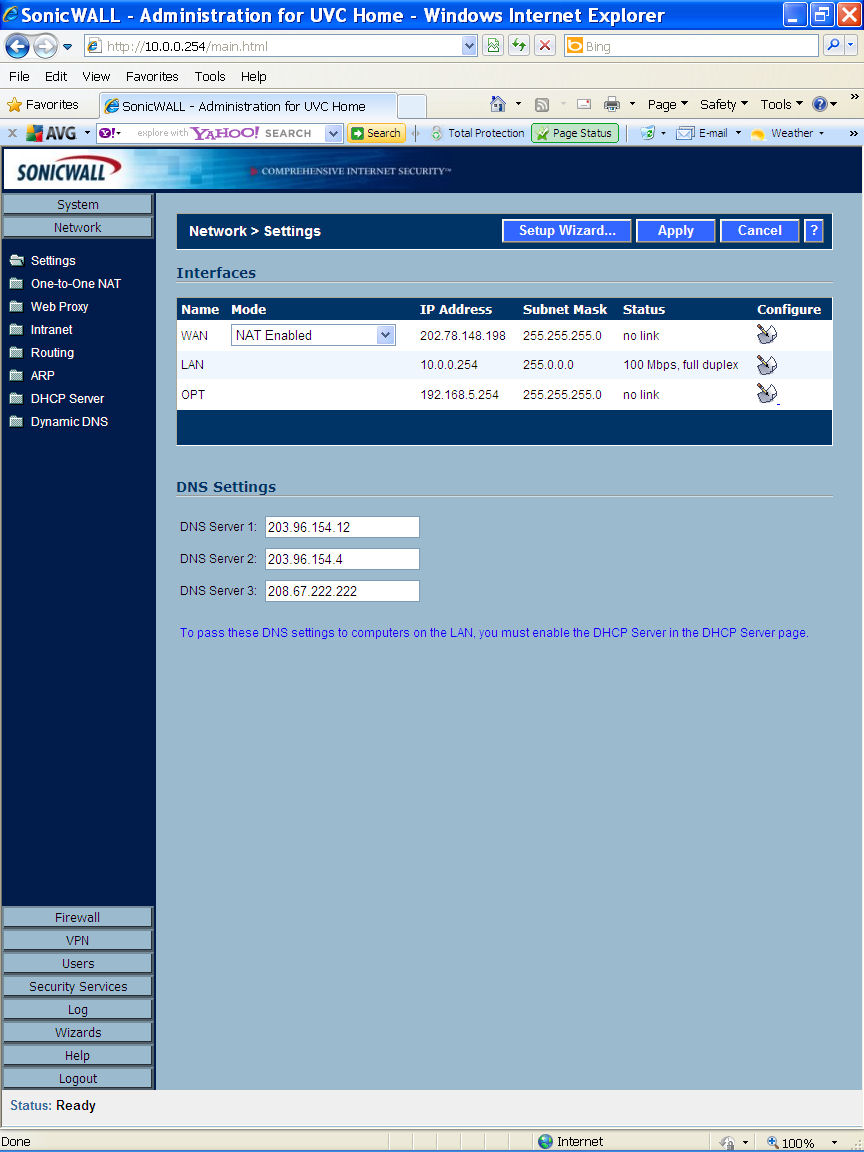Screen dimensions: 864x1152
Task: Apply the network settings
Action: (x=675, y=231)
